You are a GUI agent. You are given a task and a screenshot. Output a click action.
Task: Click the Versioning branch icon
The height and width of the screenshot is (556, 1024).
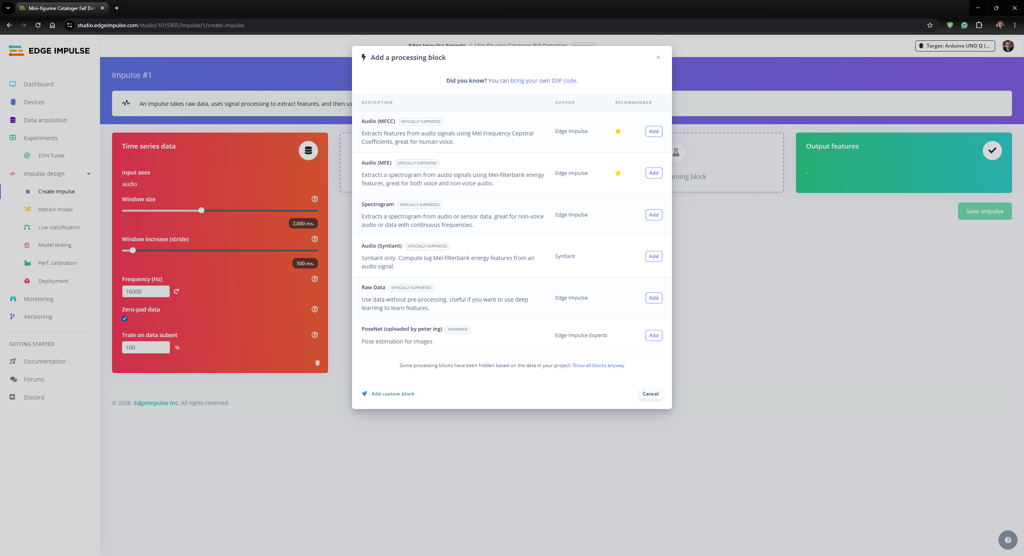pos(12,317)
